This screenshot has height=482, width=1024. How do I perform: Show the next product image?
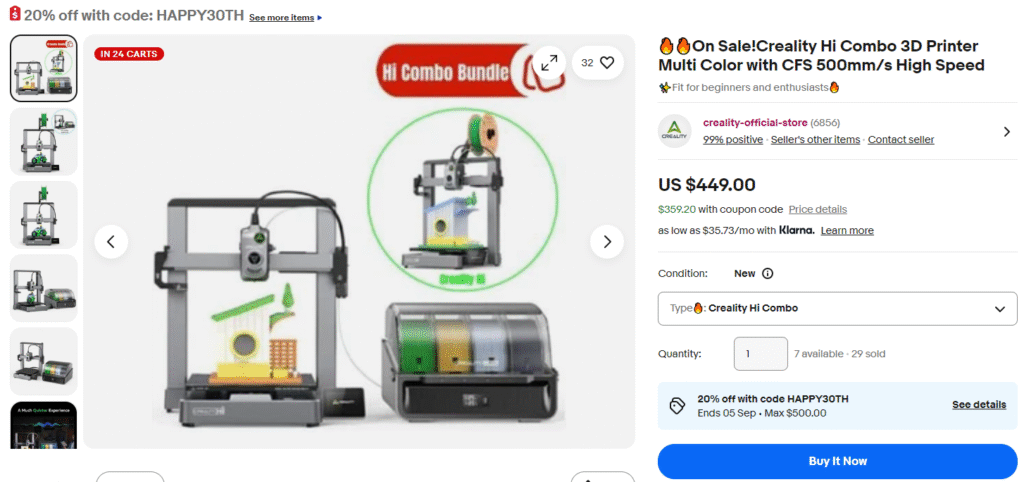click(607, 242)
